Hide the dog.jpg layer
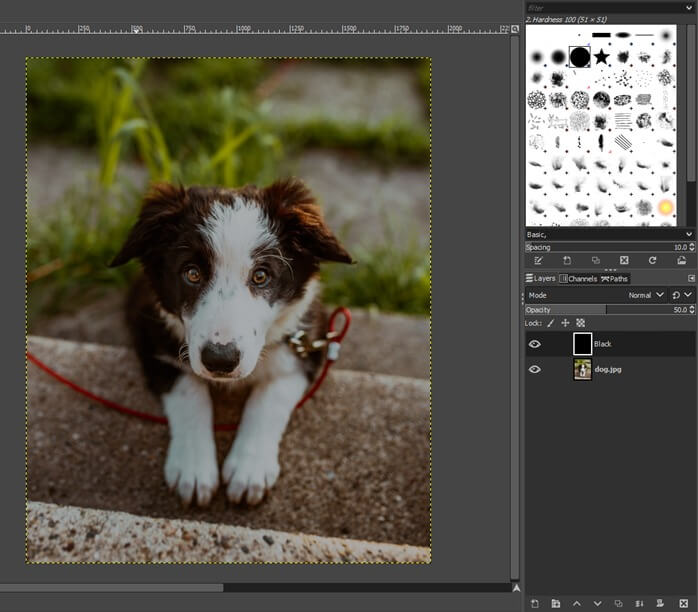Viewport: 698px width, 612px height. tap(535, 369)
